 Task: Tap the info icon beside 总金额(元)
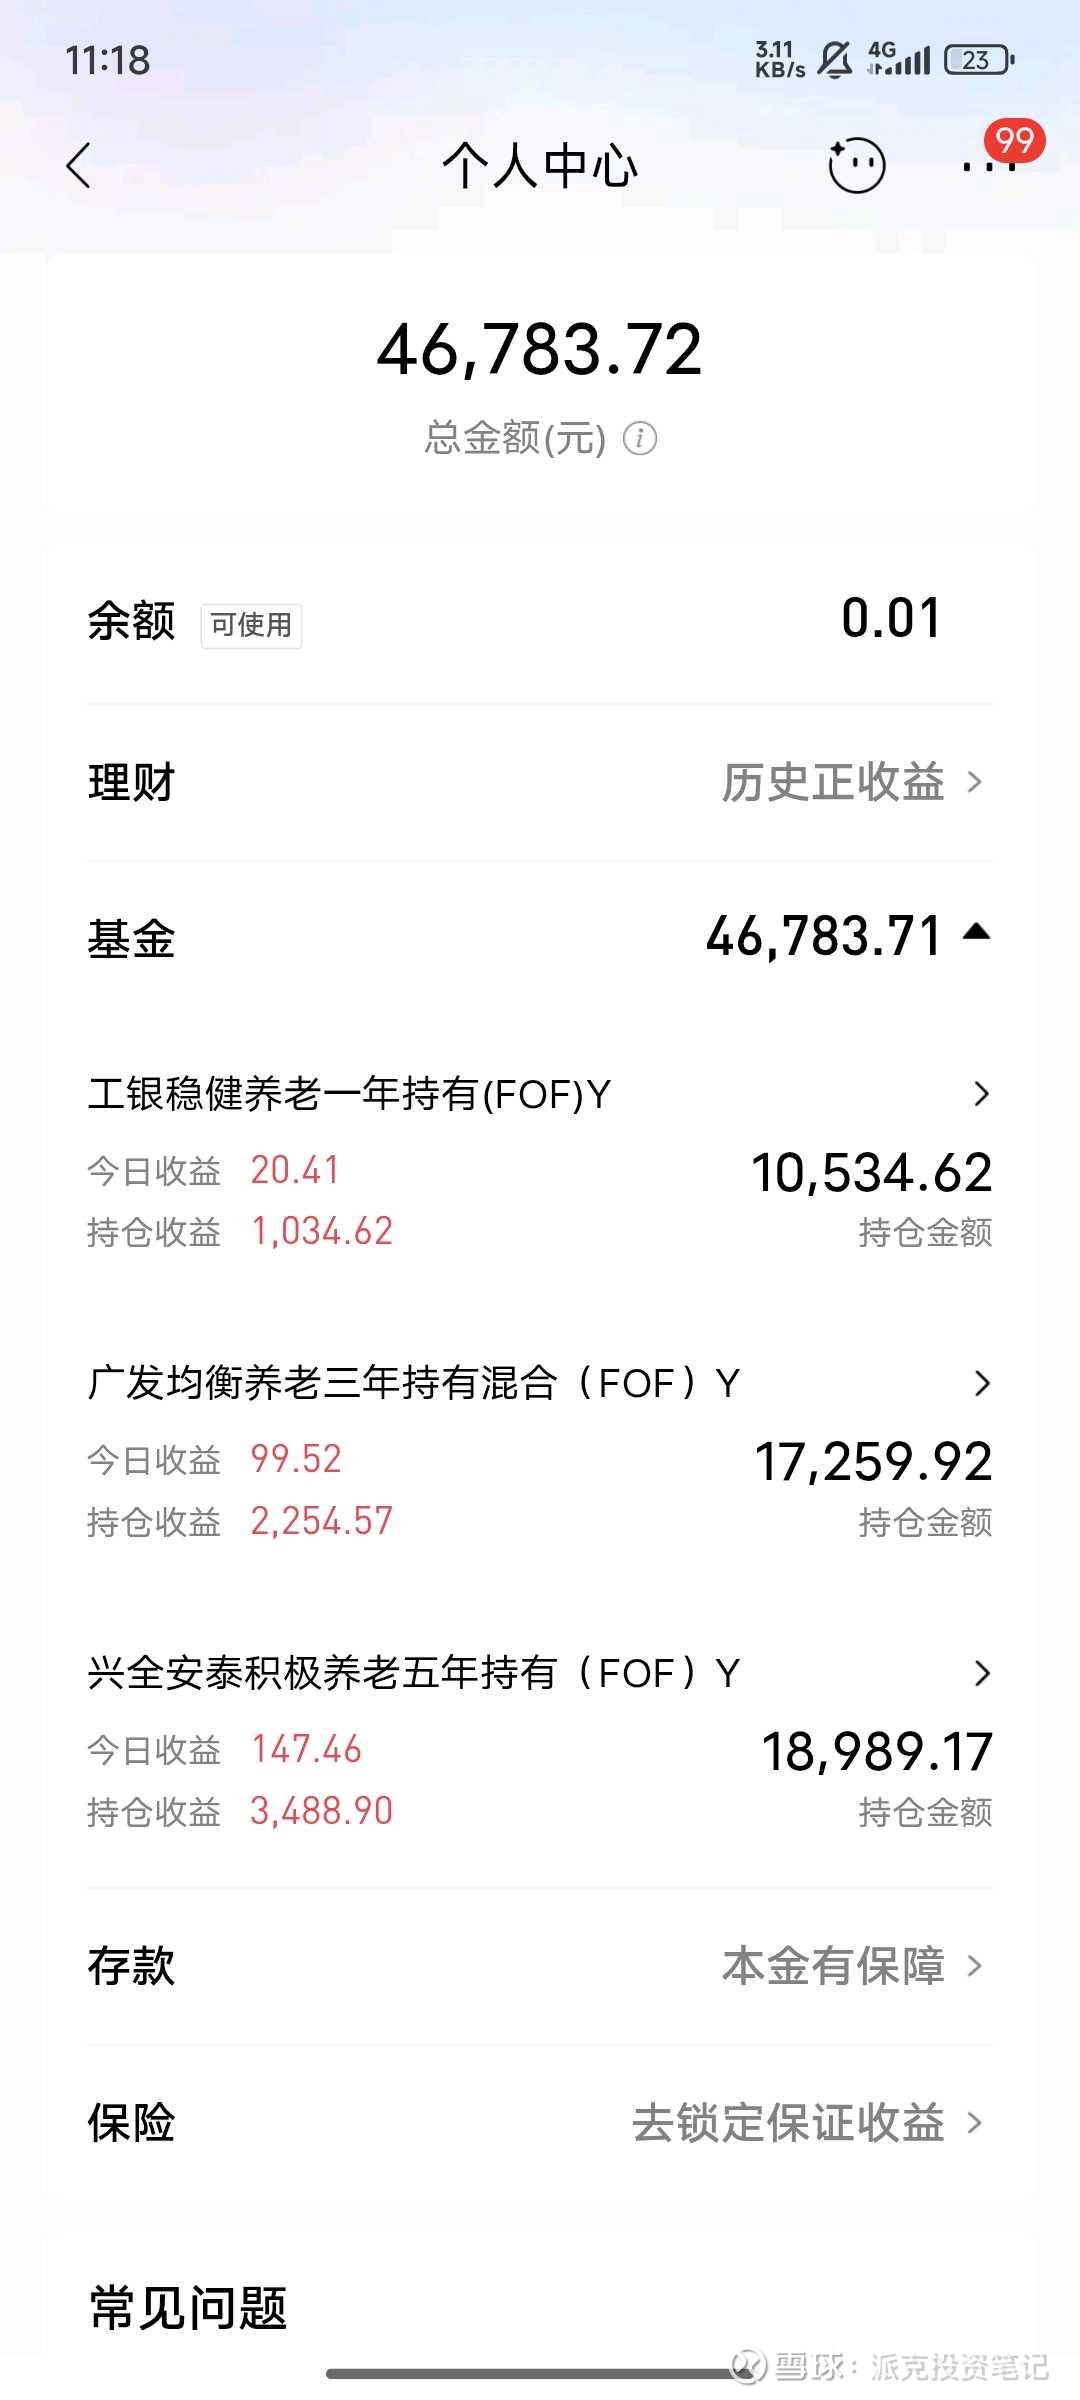pos(640,438)
